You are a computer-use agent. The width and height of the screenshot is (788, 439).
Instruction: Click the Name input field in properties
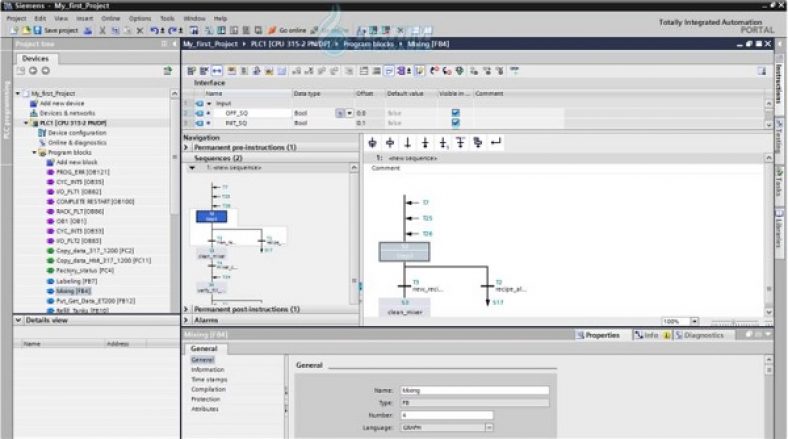point(474,390)
